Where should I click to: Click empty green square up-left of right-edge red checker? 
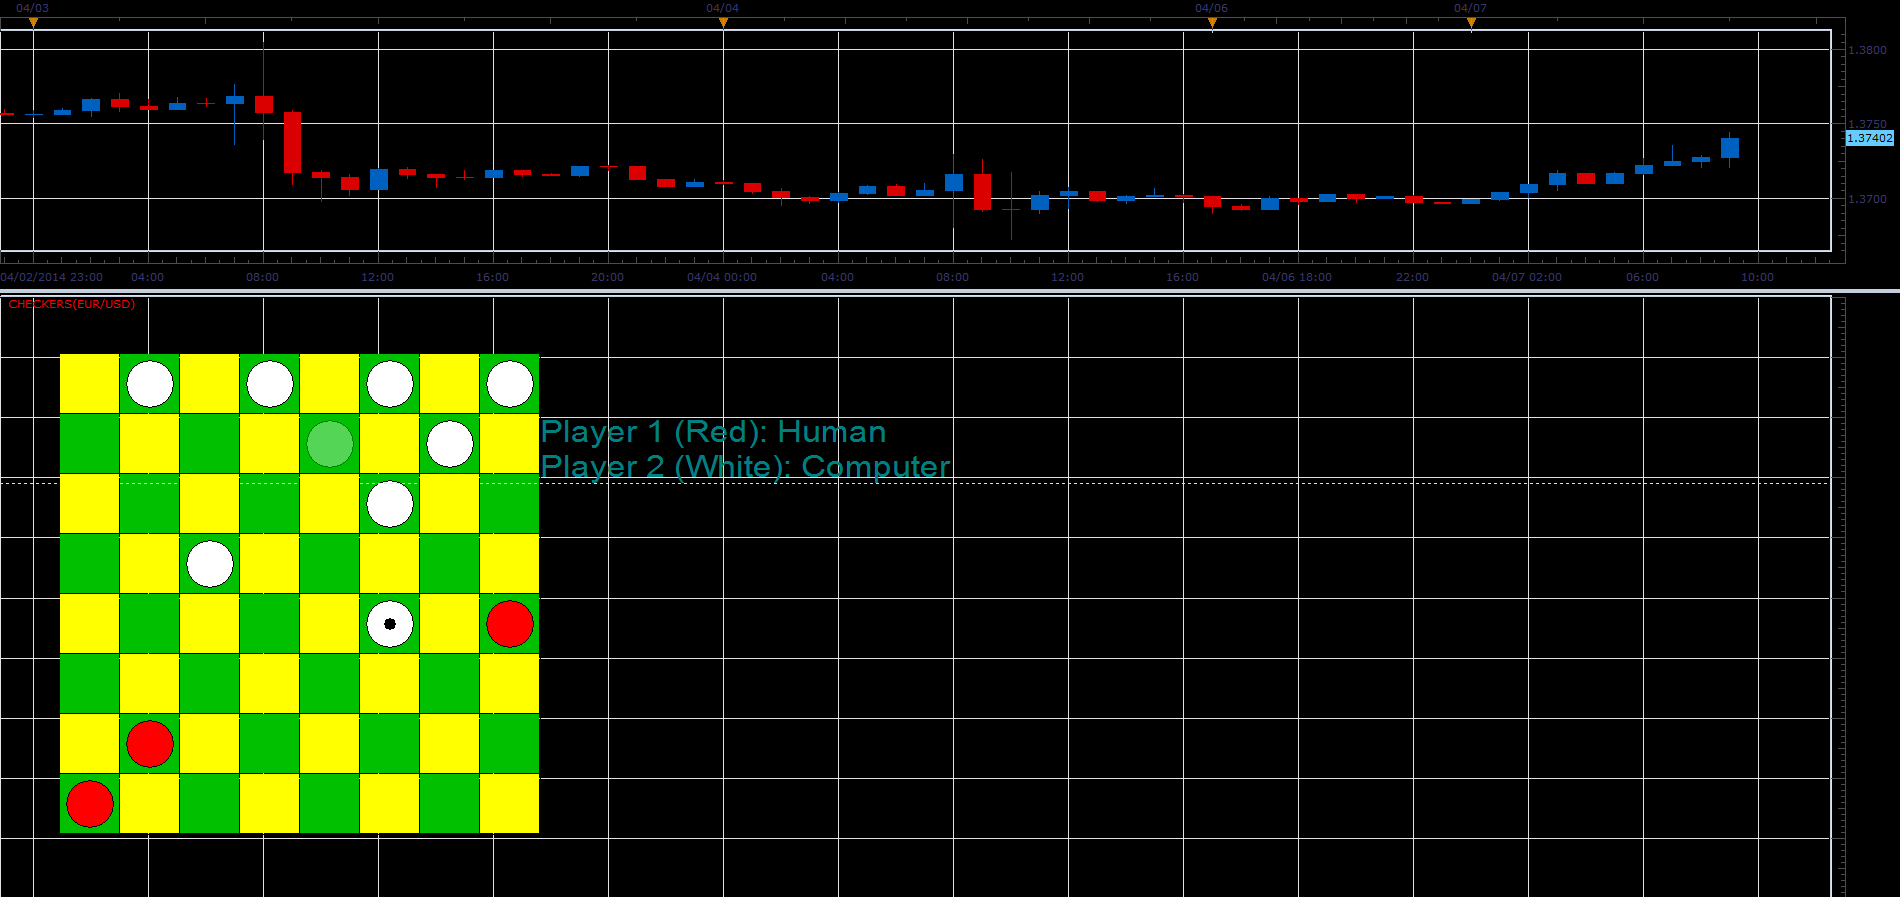pyautogui.click(x=450, y=564)
